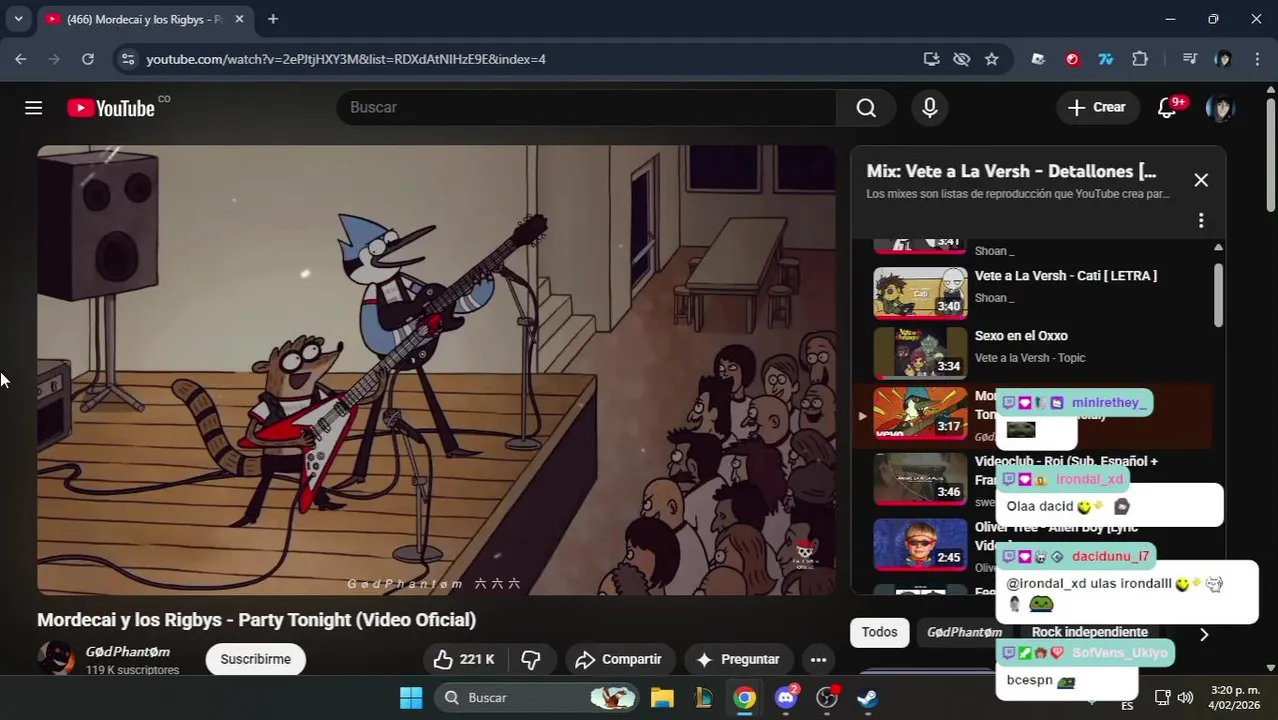Select the GødPhantøm filter chip
This screenshot has height=720, width=1278.
(964, 632)
